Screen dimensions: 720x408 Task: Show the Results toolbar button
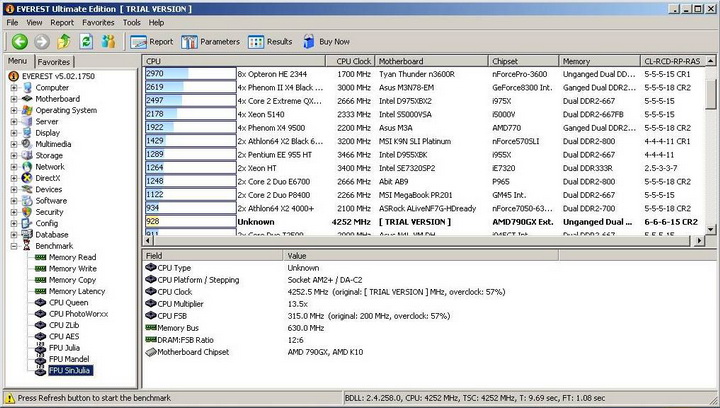270,42
